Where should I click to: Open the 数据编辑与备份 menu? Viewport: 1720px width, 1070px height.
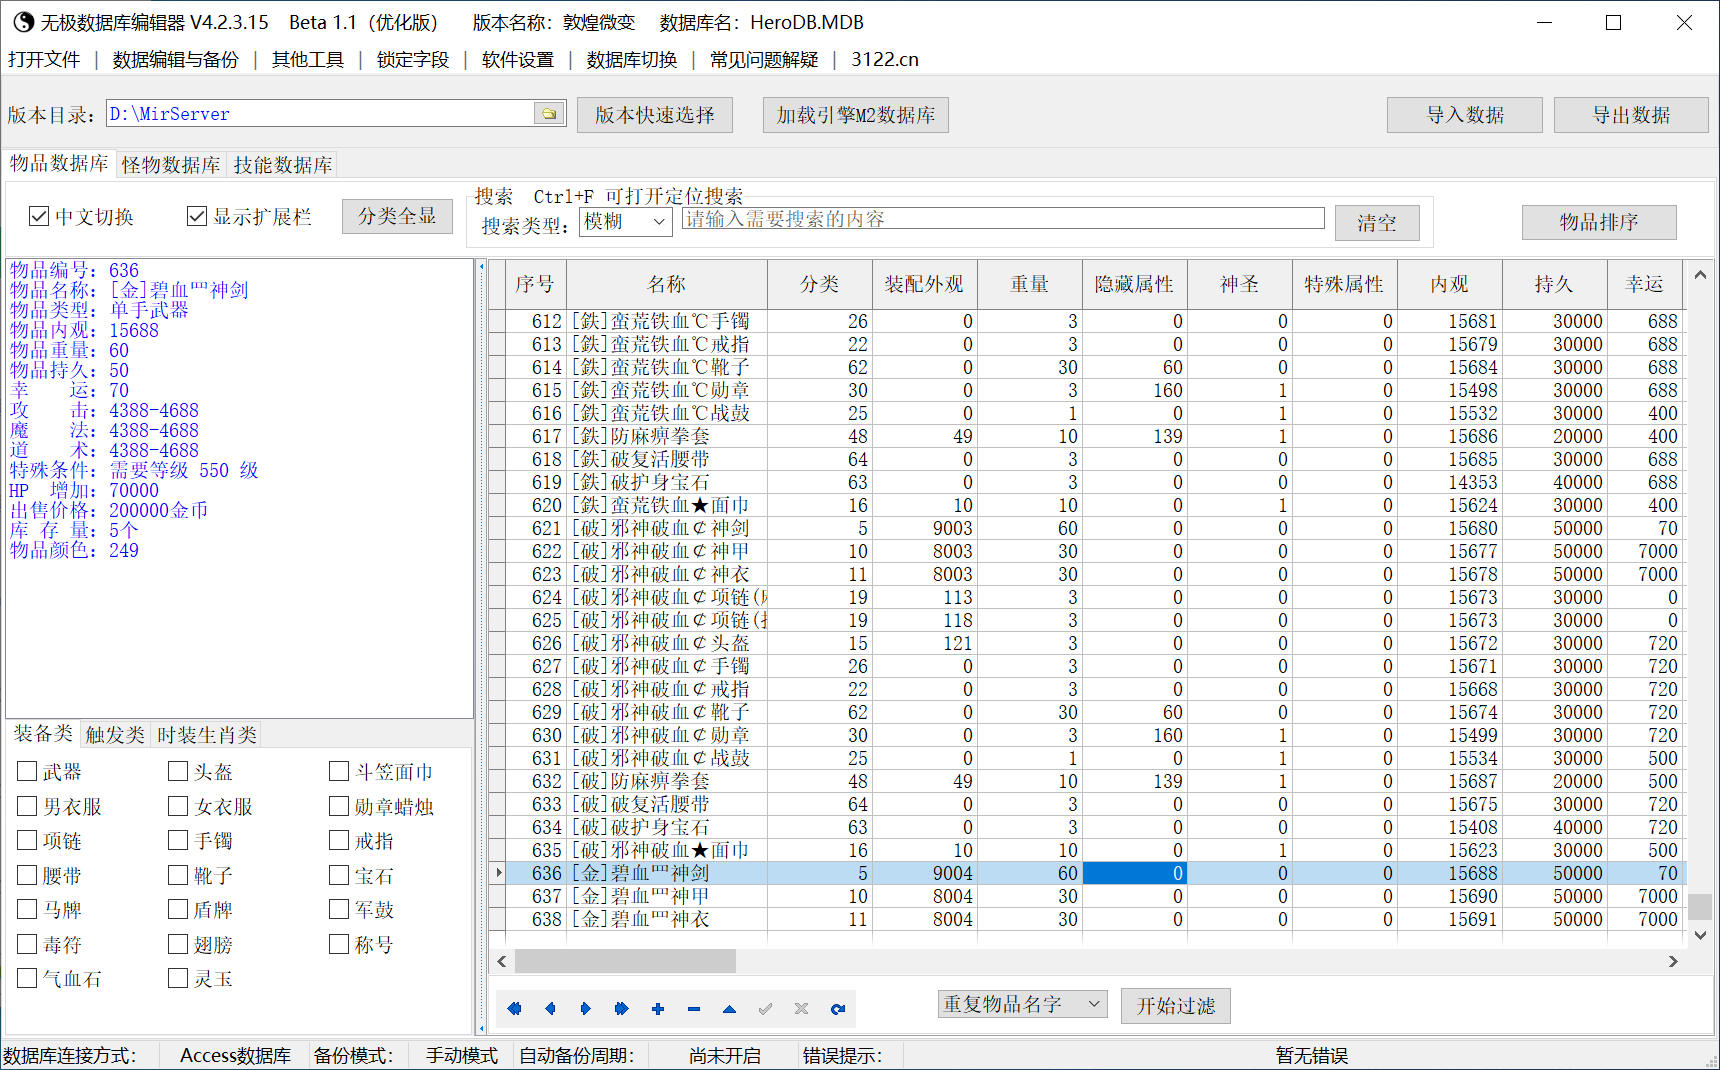tap(176, 60)
